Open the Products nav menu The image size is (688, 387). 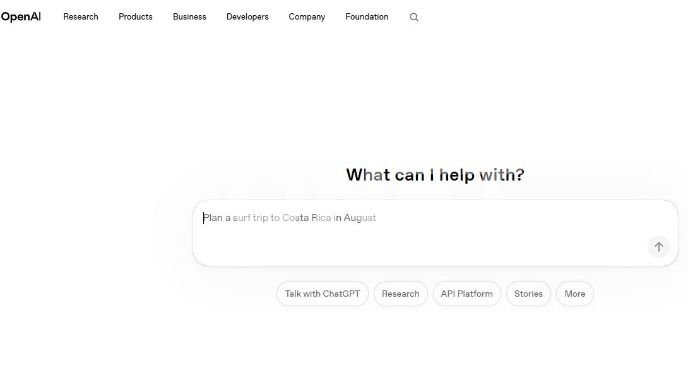(136, 17)
